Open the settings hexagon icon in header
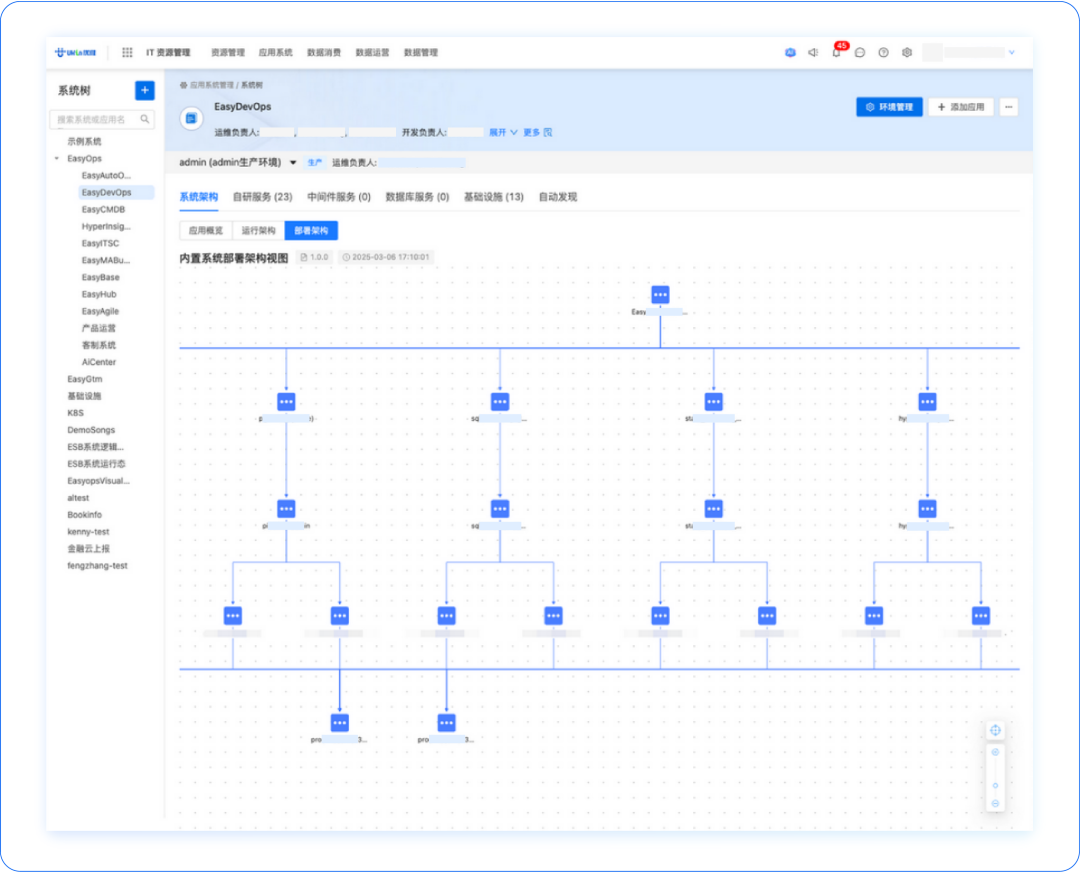The height and width of the screenshot is (872, 1080). click(x=907, y=52)
